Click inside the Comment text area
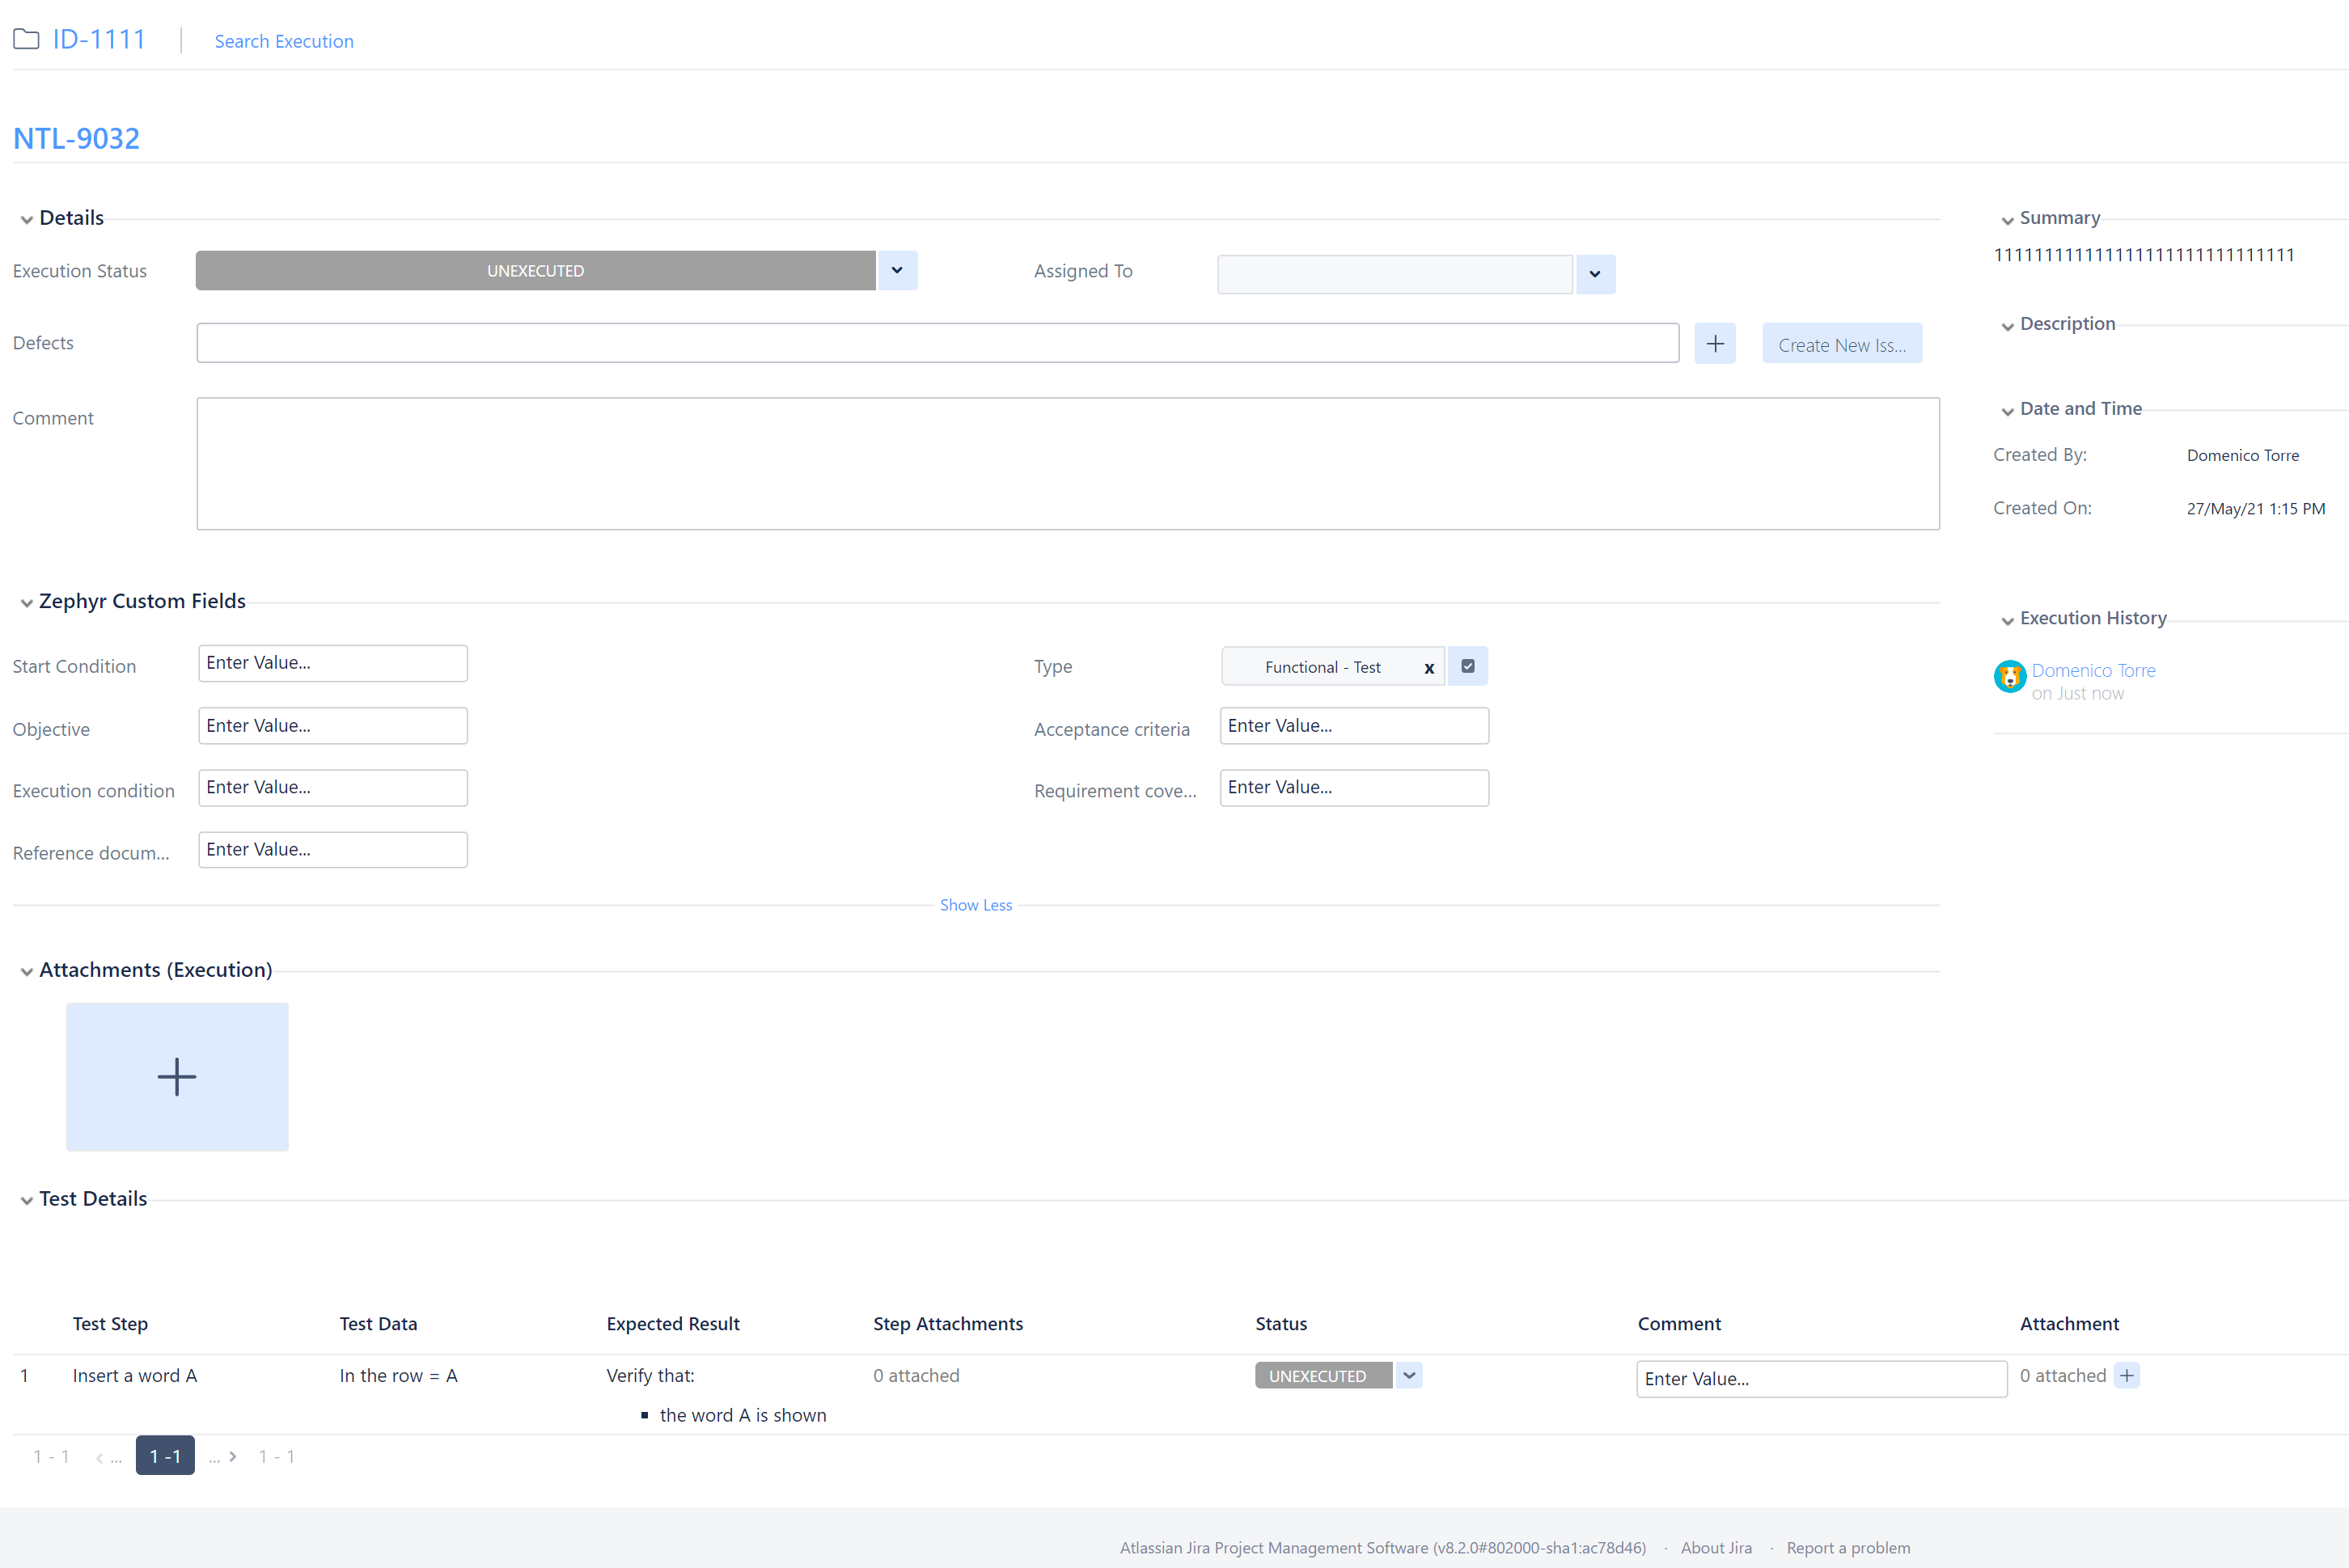 1067,463
